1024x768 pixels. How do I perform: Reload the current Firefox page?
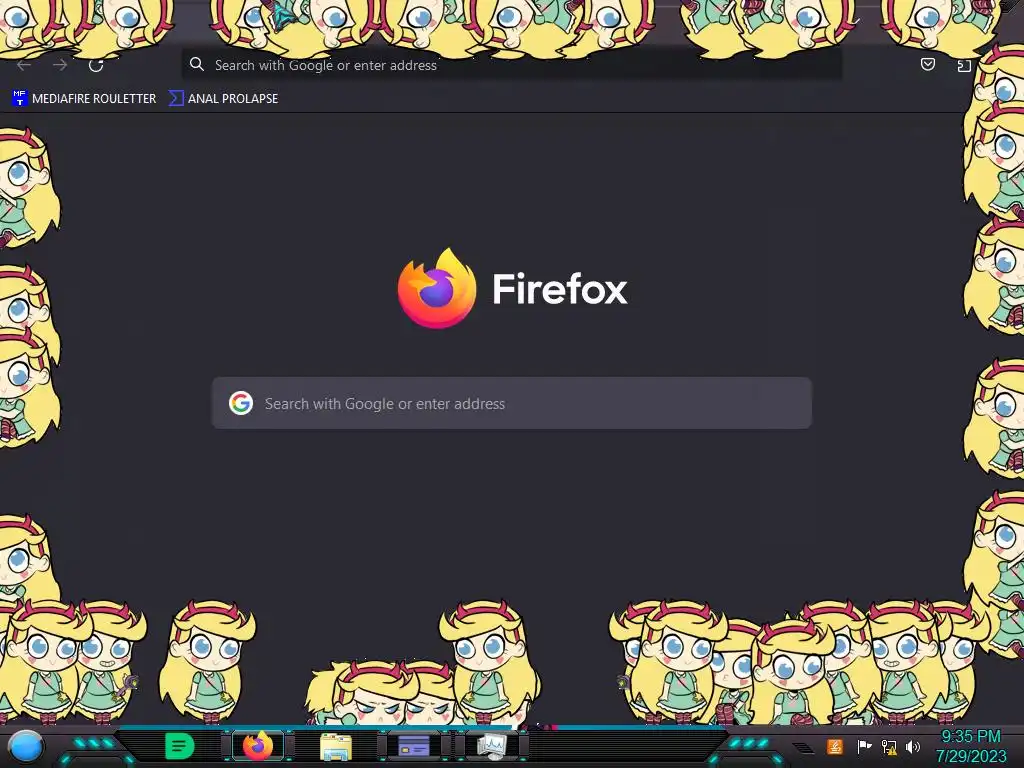click(96, 65)
